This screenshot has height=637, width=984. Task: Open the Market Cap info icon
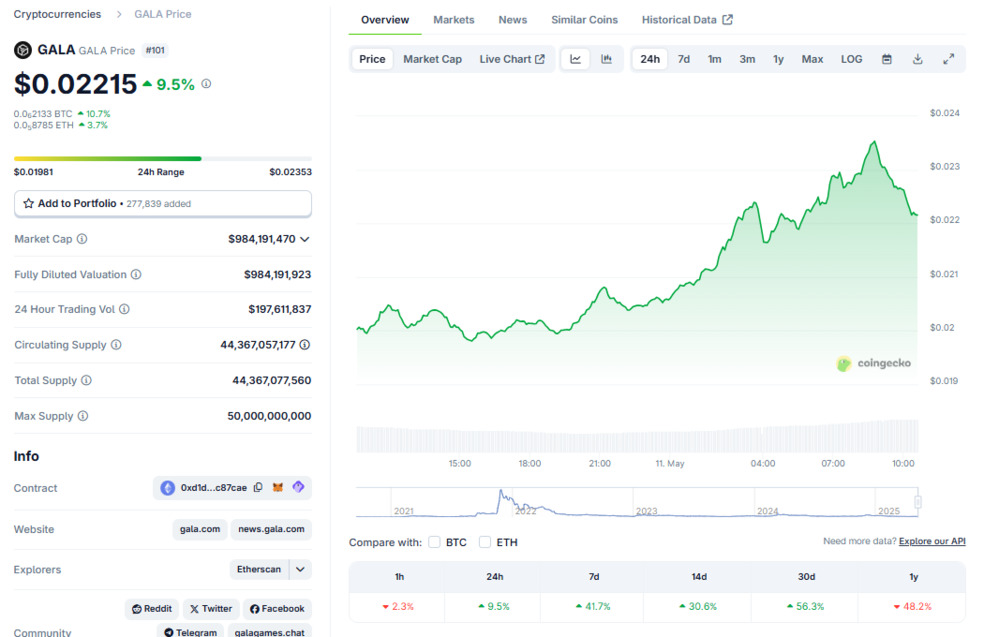[82, 238]
